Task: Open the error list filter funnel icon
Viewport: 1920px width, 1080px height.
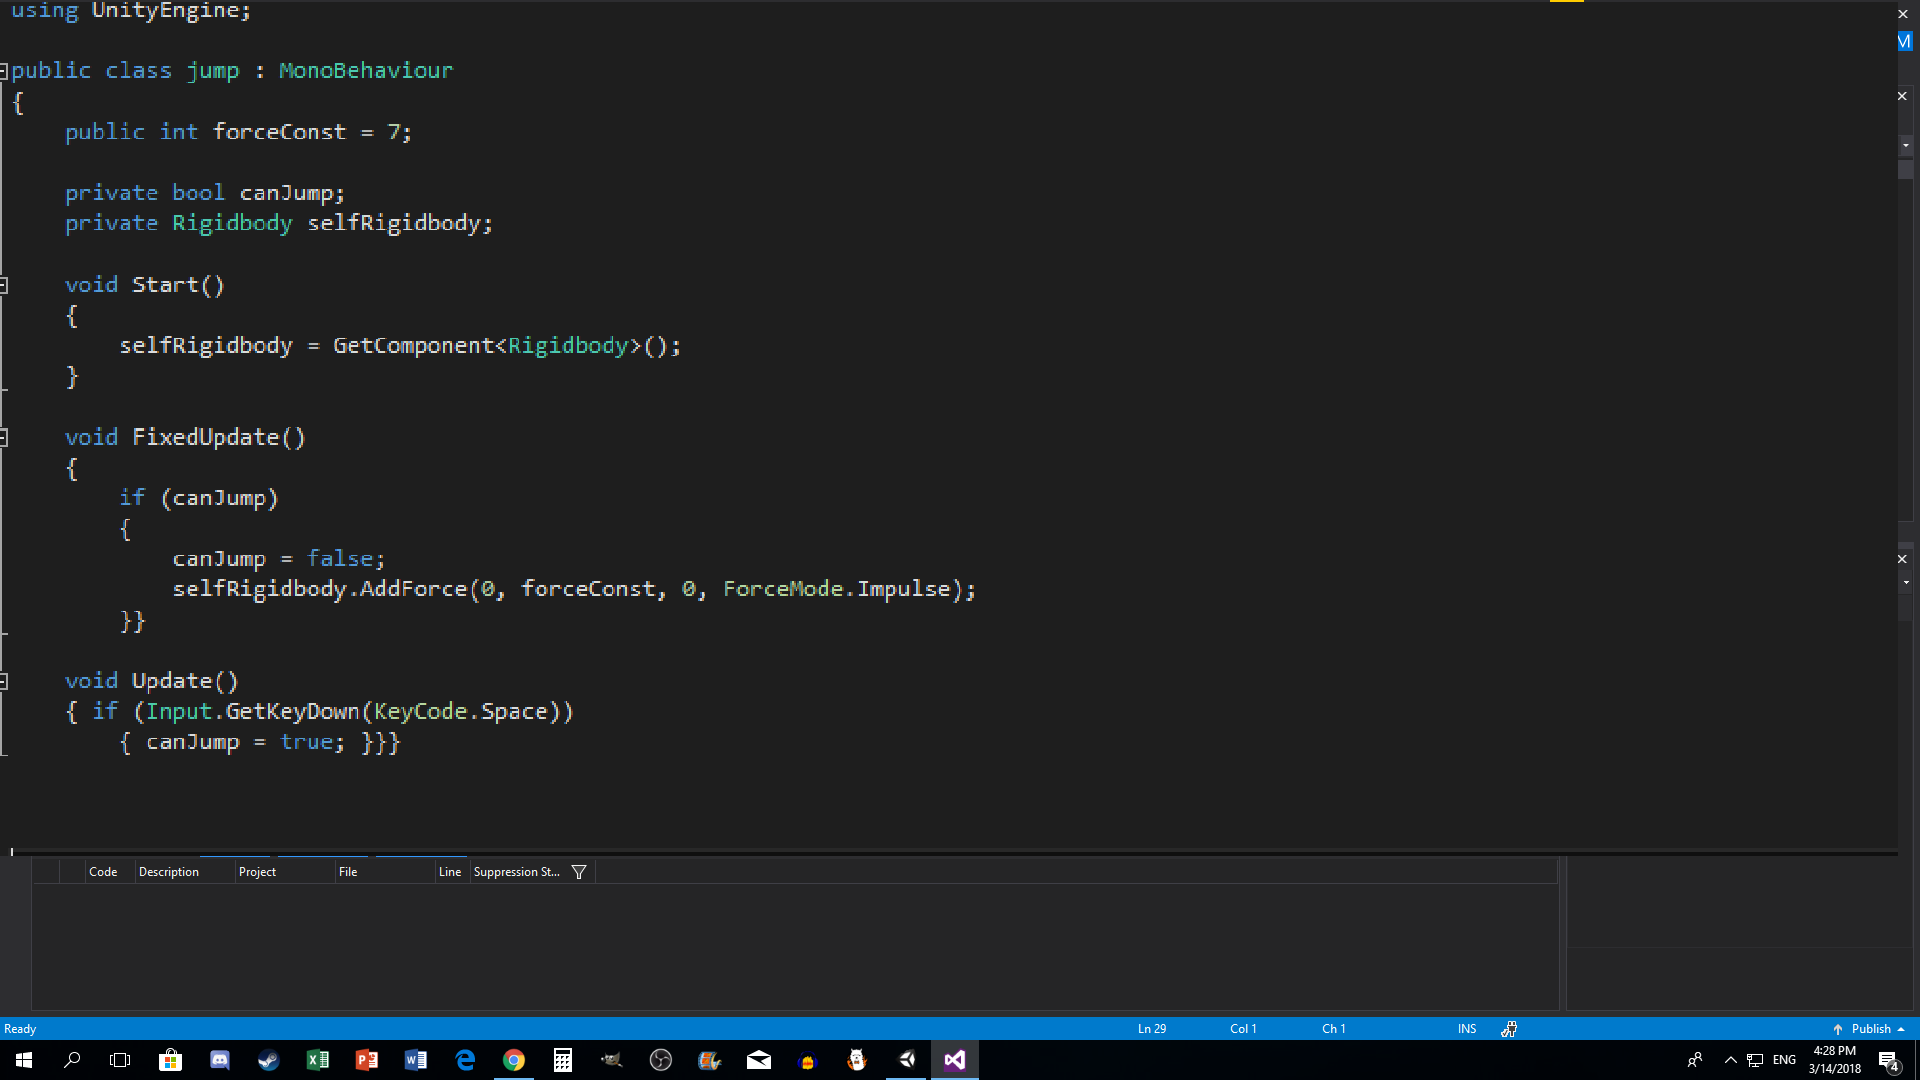Action: pos(579,872)
